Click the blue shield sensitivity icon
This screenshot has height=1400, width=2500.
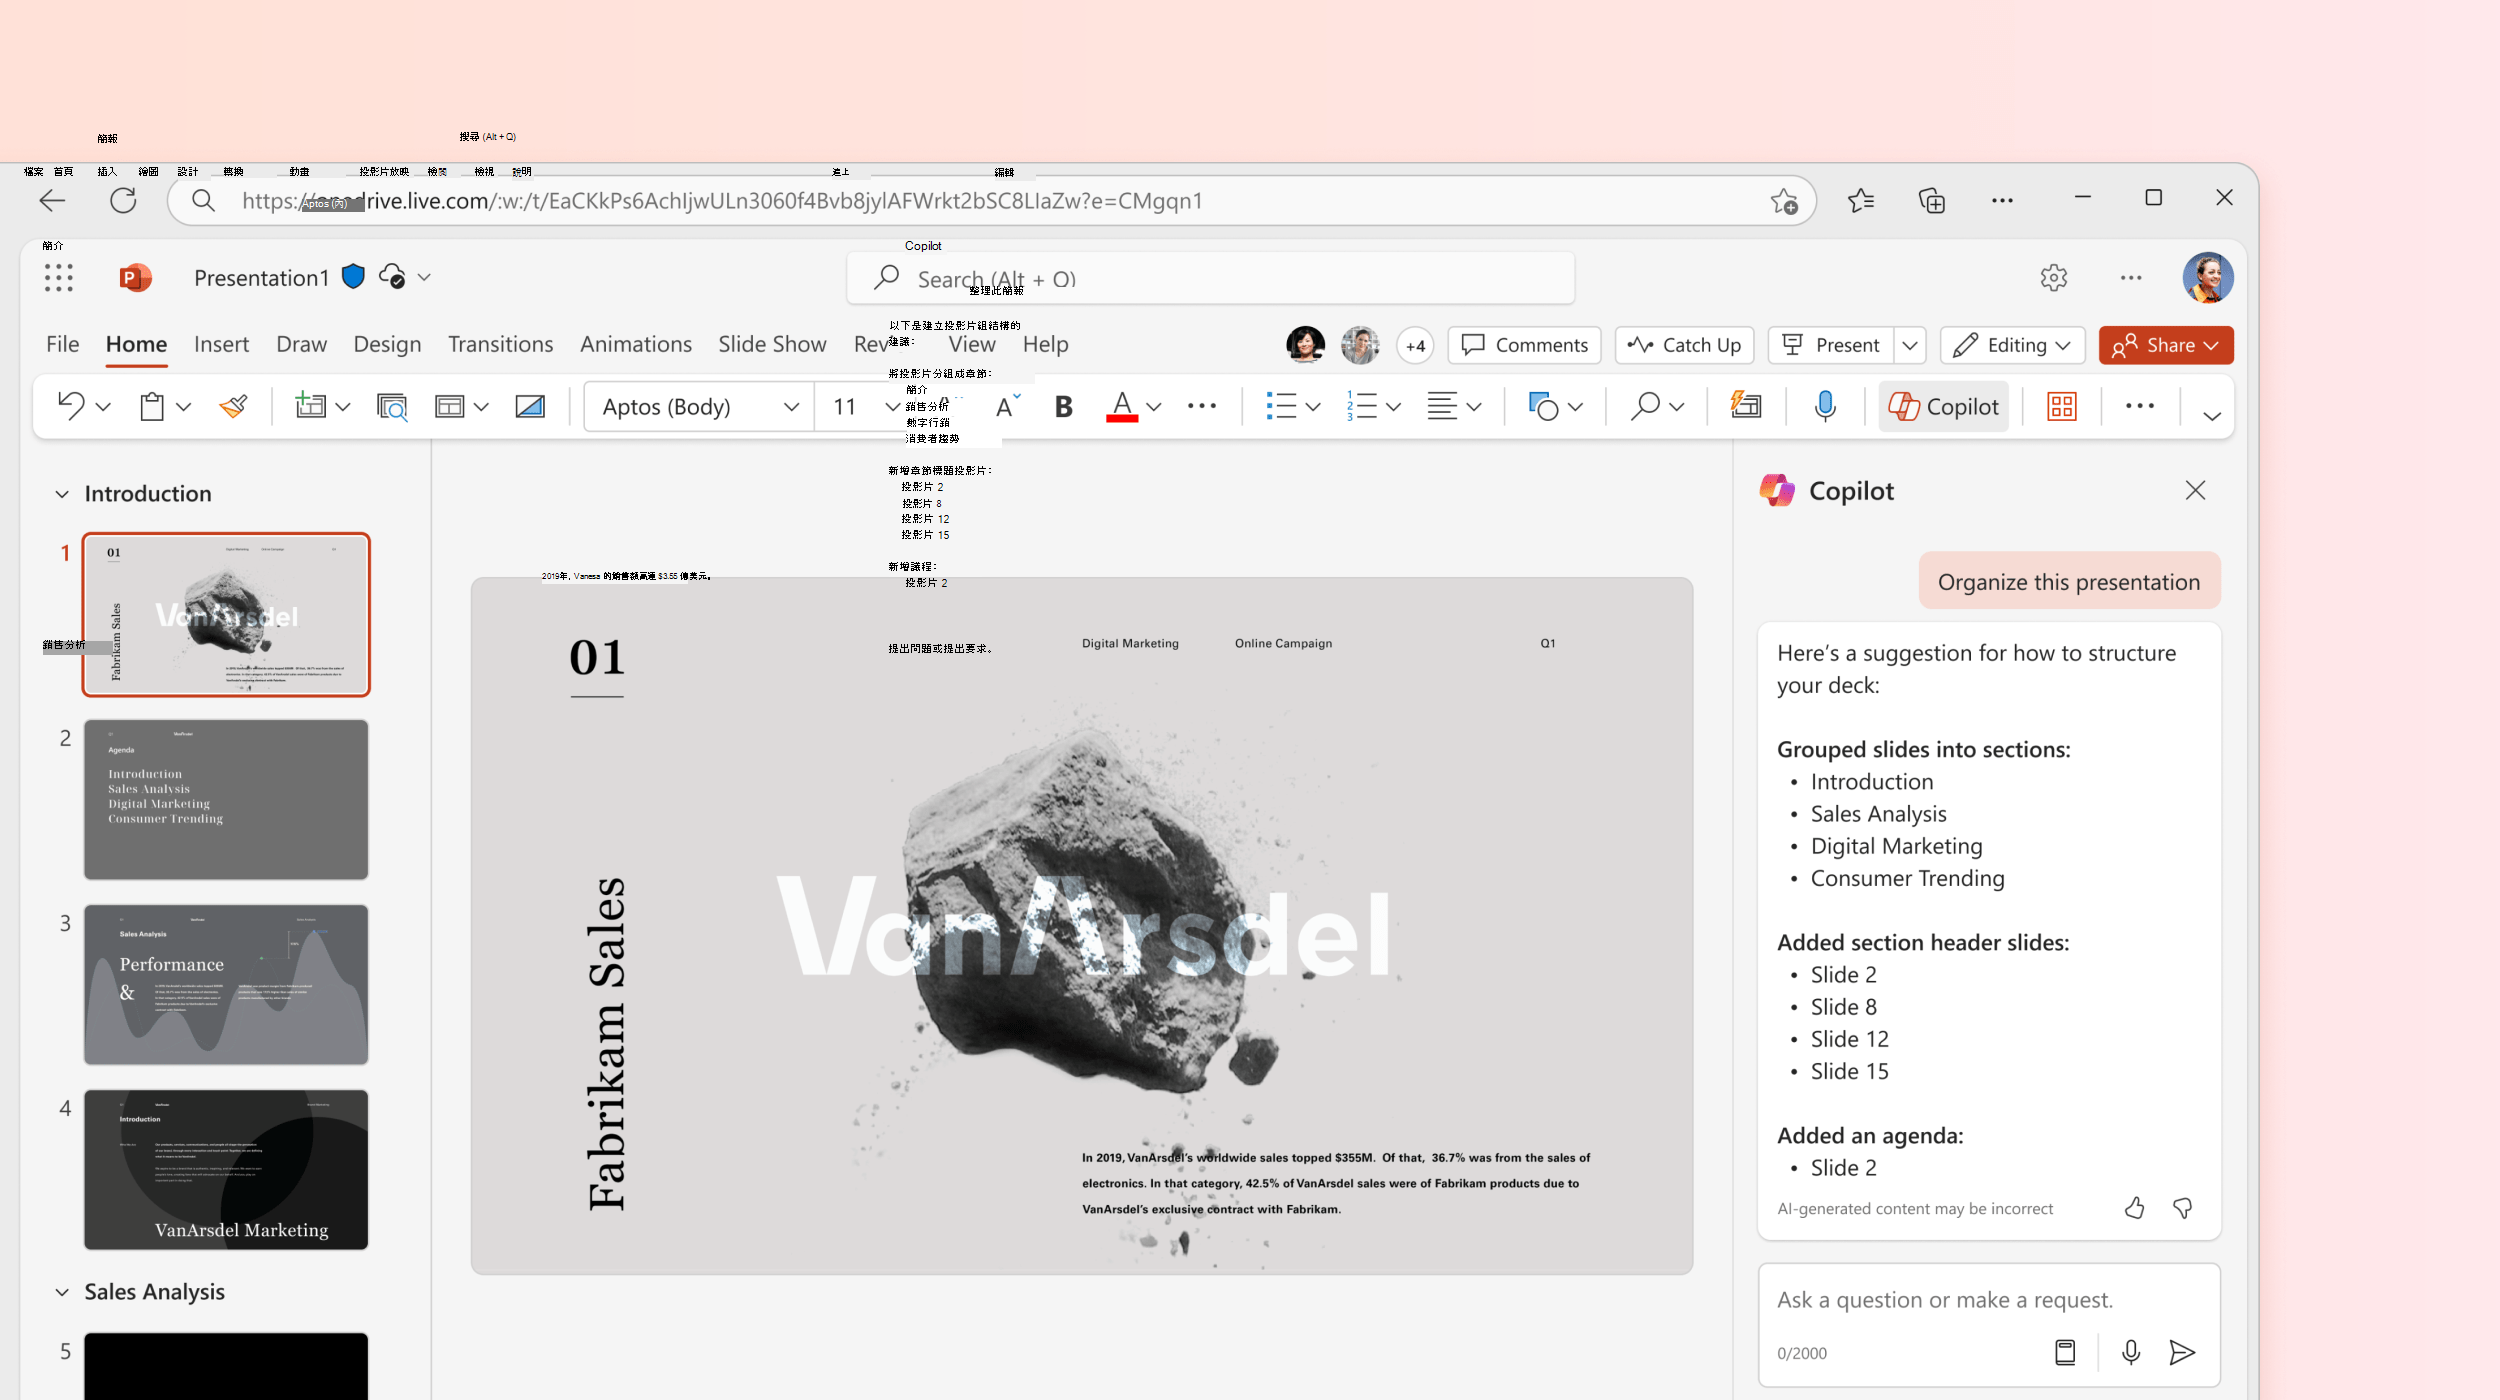353,277
